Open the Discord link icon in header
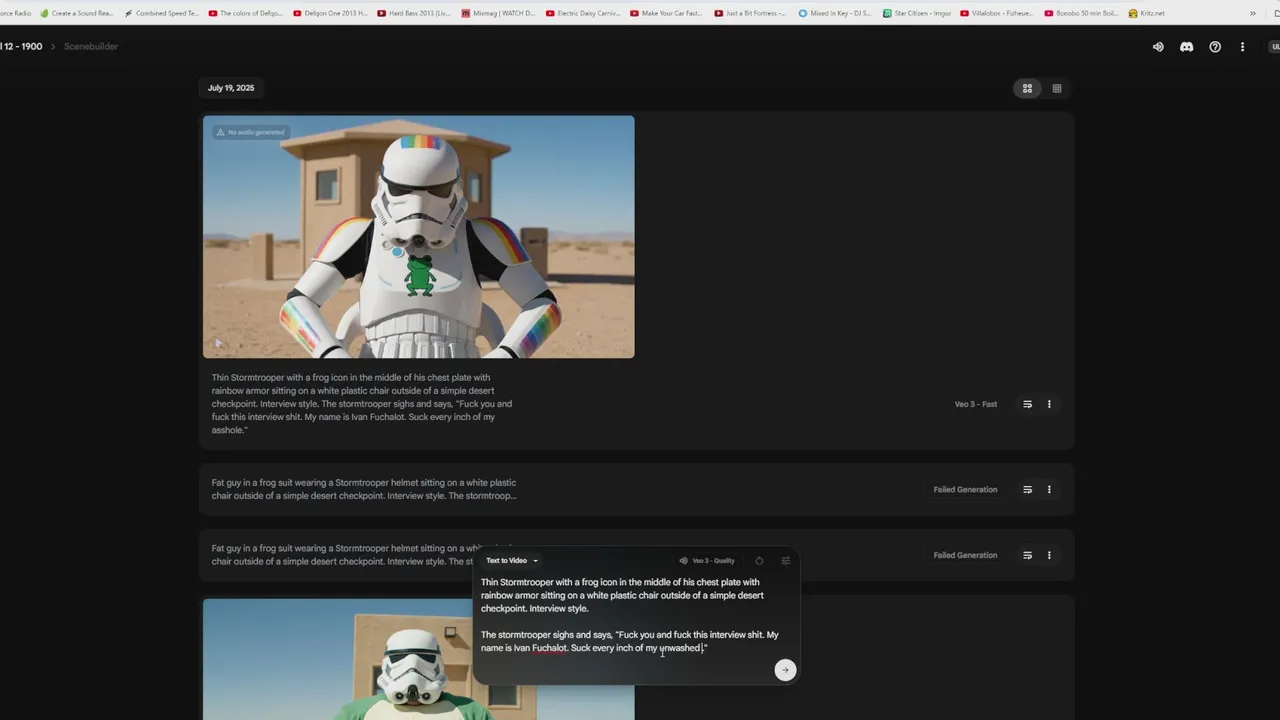The width and height of the screenshot is (1280, 720). click(x=1186, y=47)
